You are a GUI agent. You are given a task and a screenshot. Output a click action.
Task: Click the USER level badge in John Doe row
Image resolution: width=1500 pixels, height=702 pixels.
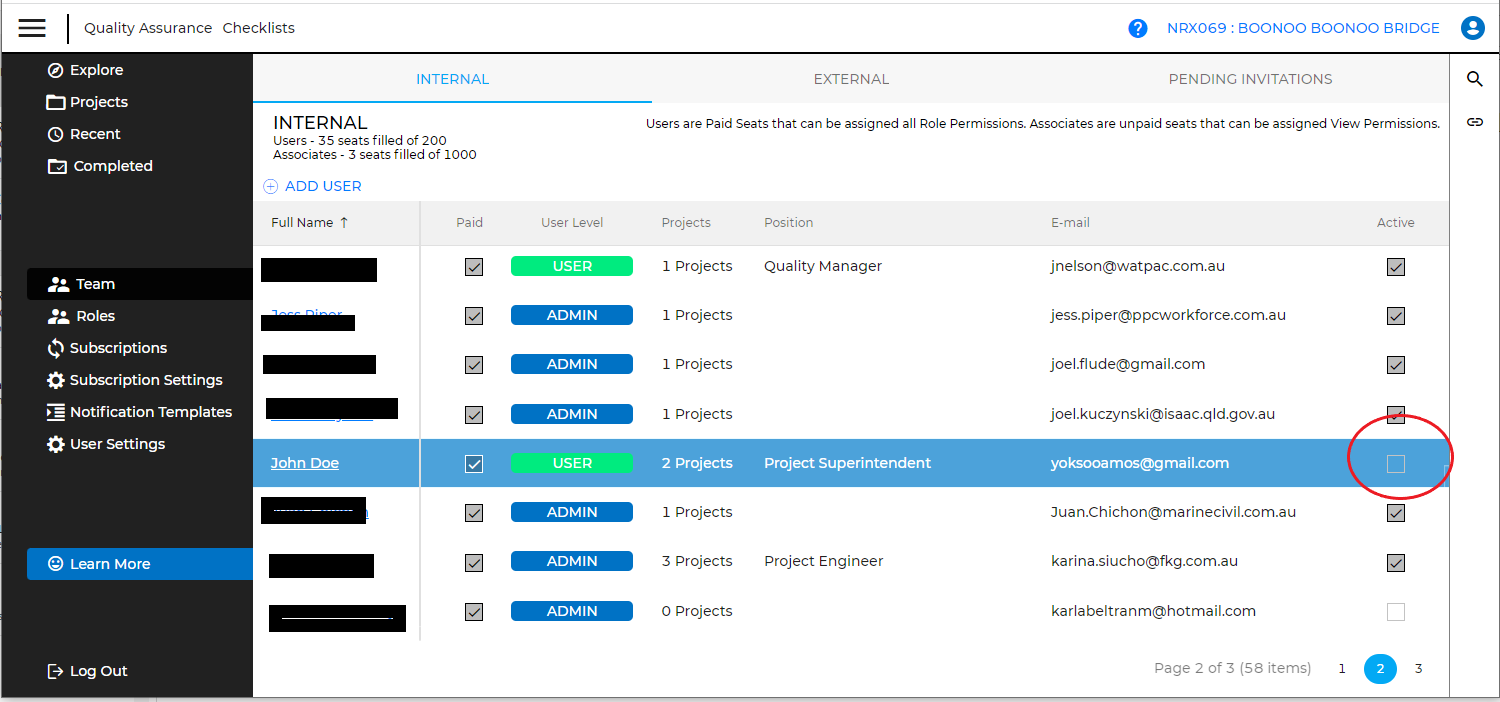[572, 463]
